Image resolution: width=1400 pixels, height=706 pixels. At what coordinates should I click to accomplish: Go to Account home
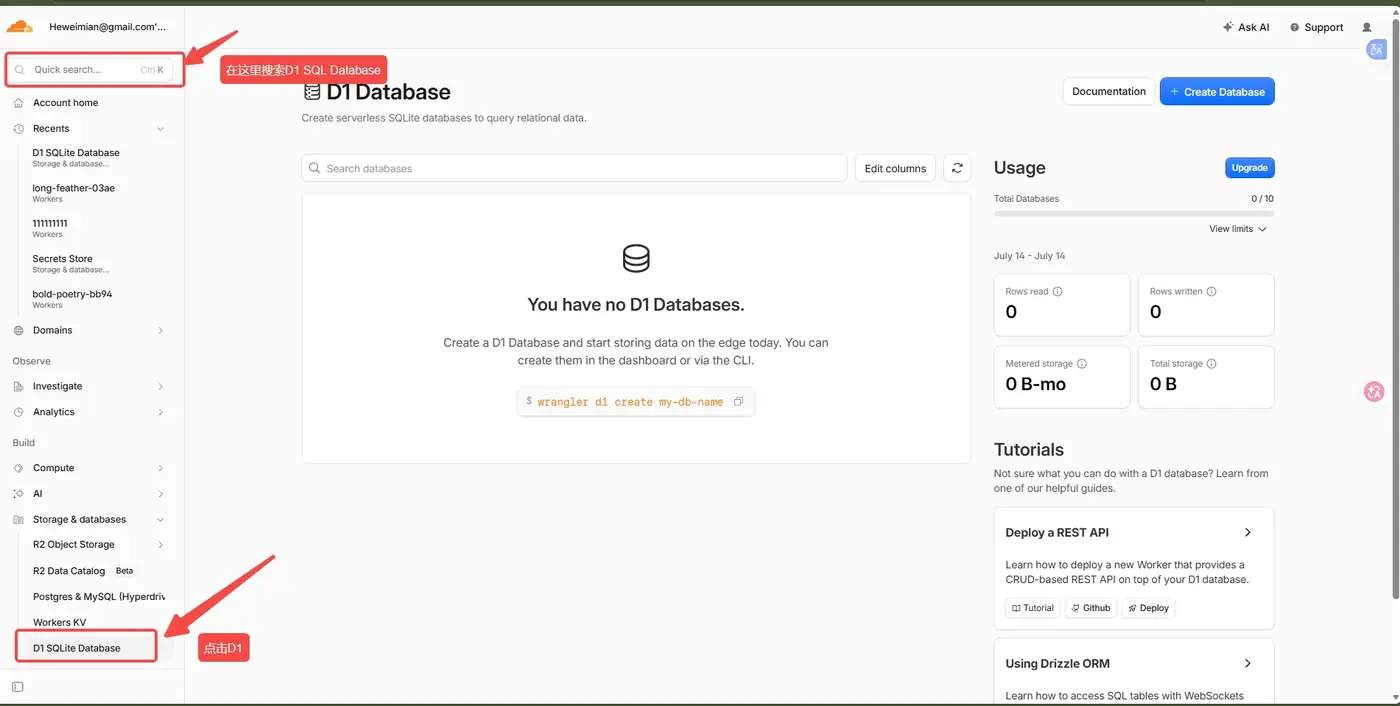click(x=65, y=103)
